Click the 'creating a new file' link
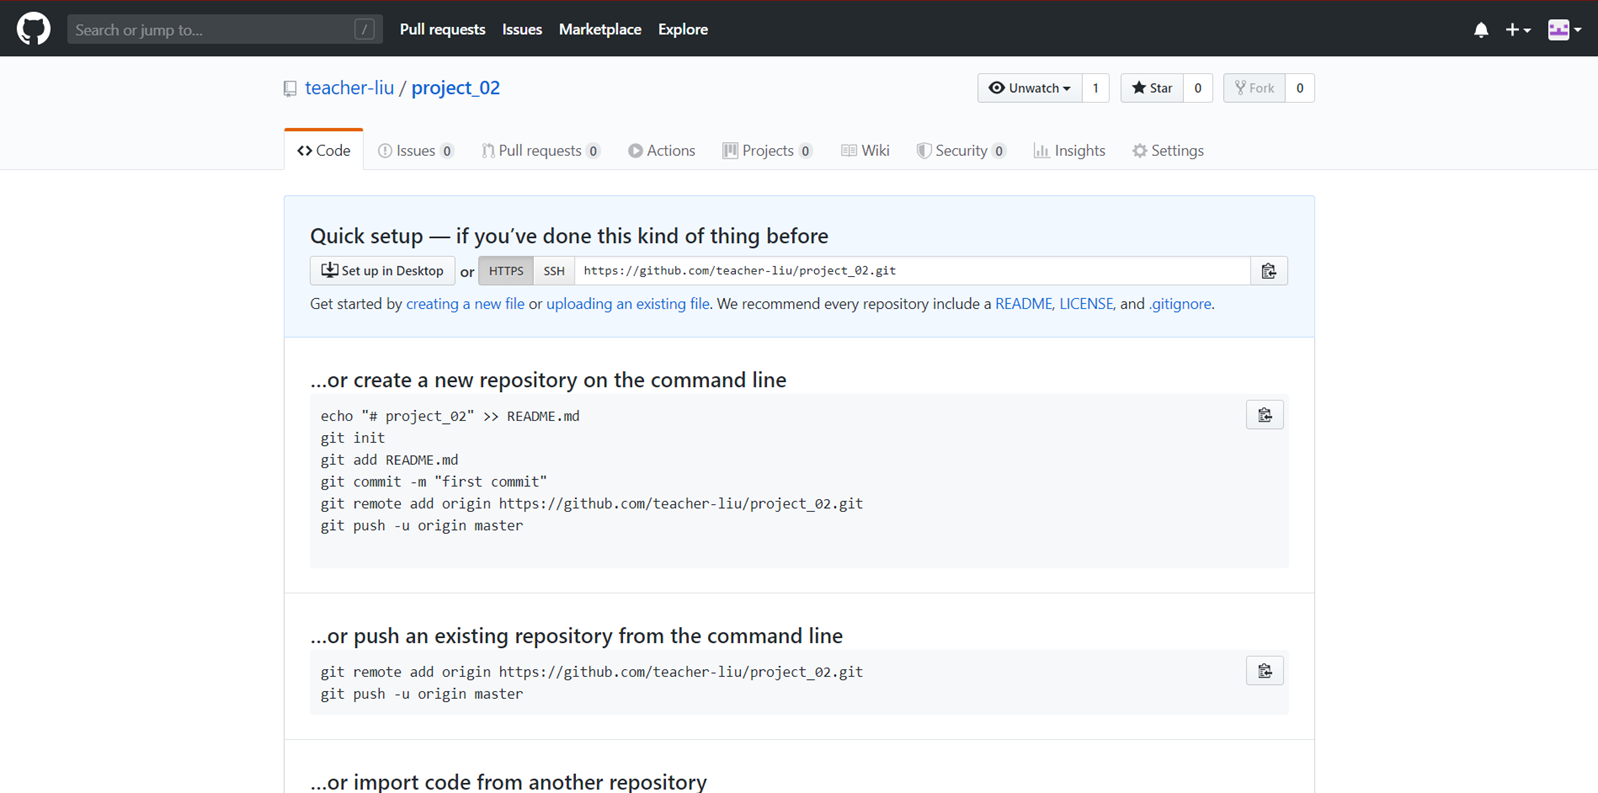1598x793 pixels. pos(465,304)
